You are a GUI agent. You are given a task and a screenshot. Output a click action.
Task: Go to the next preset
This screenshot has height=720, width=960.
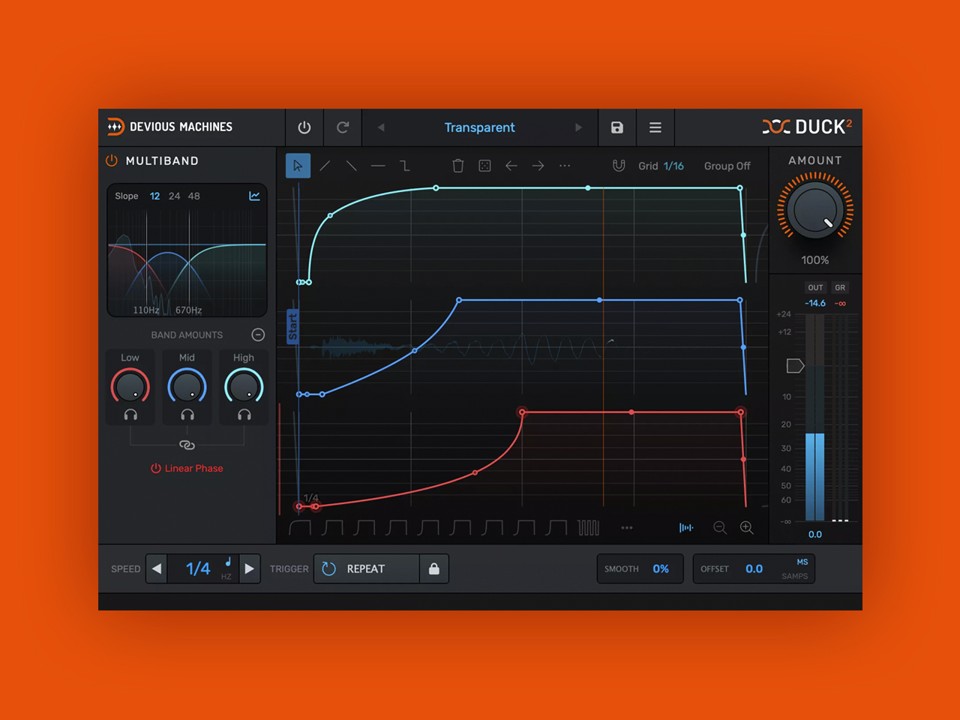pos(579,127)
